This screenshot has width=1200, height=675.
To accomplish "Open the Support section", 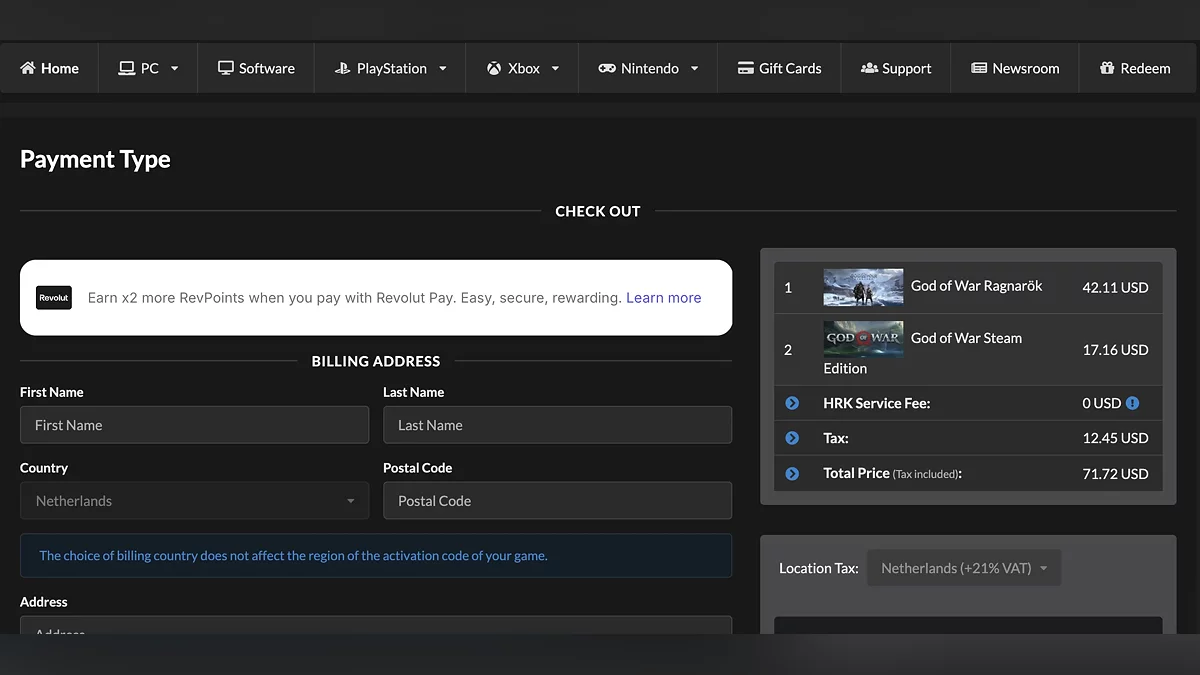I will [895, 68].
